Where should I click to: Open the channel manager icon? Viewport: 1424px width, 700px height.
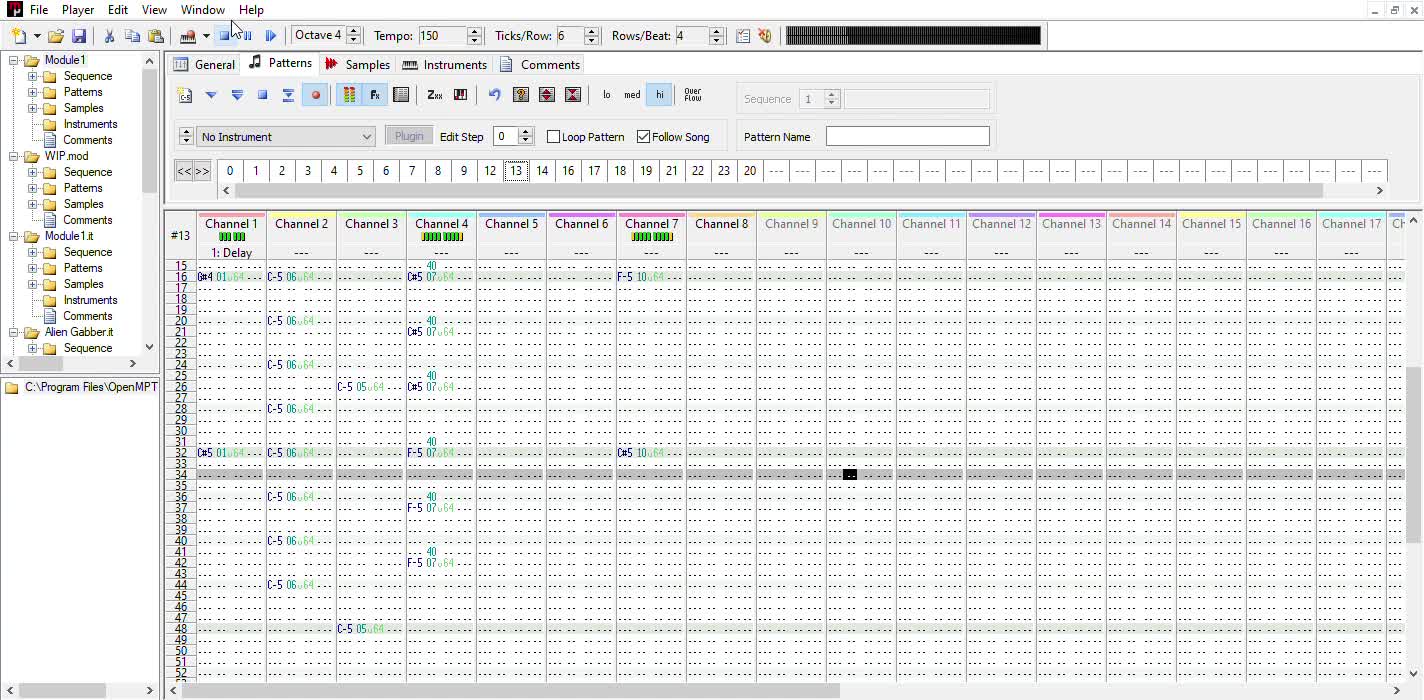401,95
